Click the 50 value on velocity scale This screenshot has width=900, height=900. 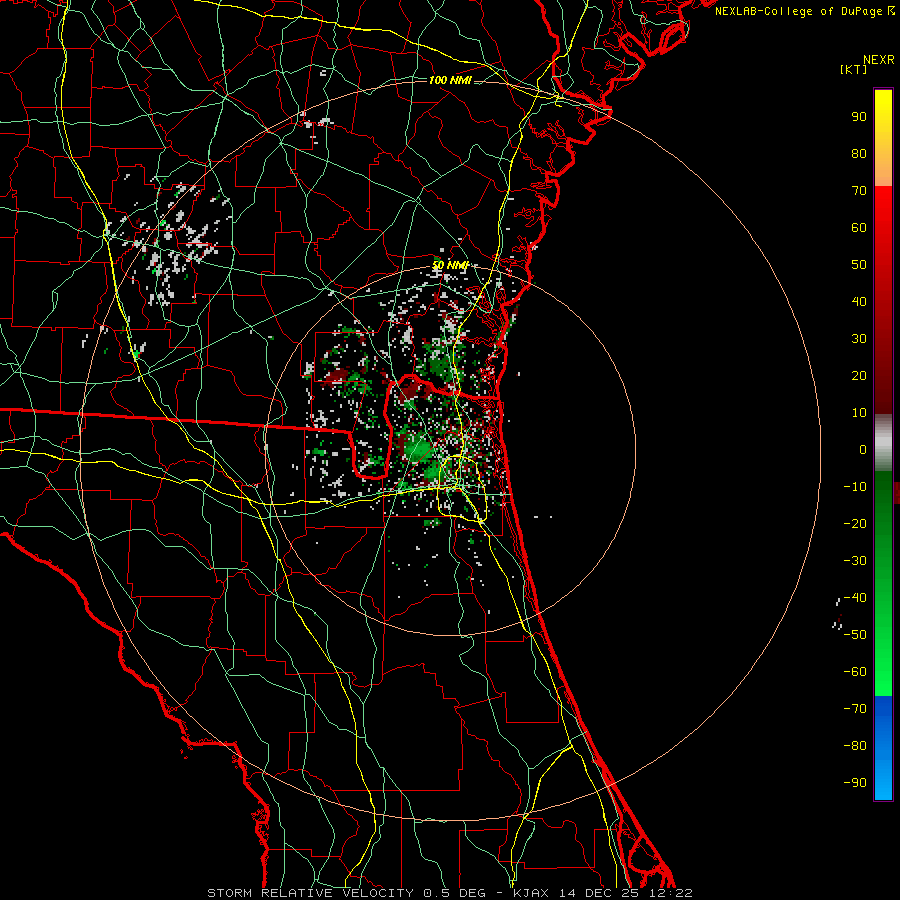[x=859, y=265]
